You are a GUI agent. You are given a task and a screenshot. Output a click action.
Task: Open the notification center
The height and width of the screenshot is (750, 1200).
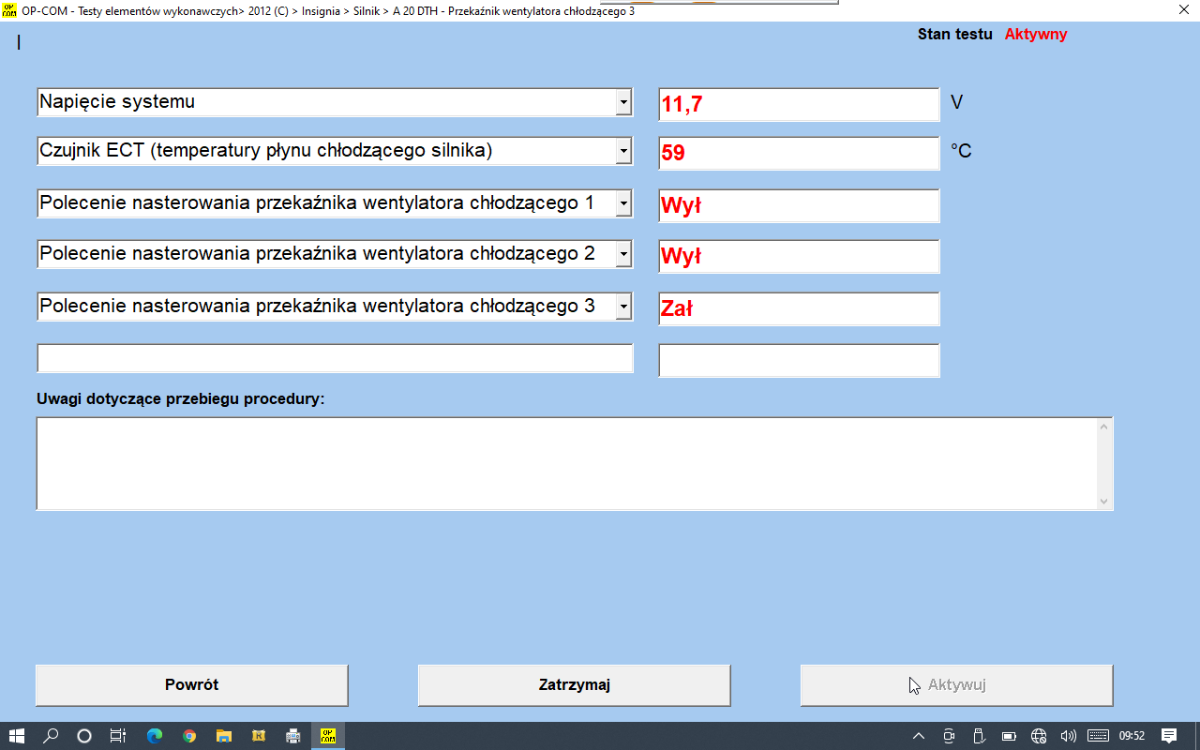[x=1169, y=736]
